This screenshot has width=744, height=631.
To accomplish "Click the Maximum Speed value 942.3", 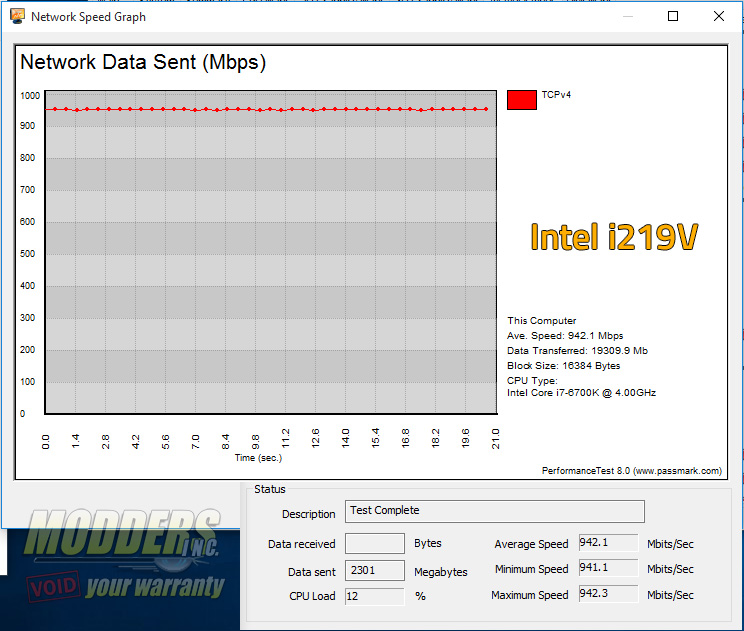I will pos(608,594).
